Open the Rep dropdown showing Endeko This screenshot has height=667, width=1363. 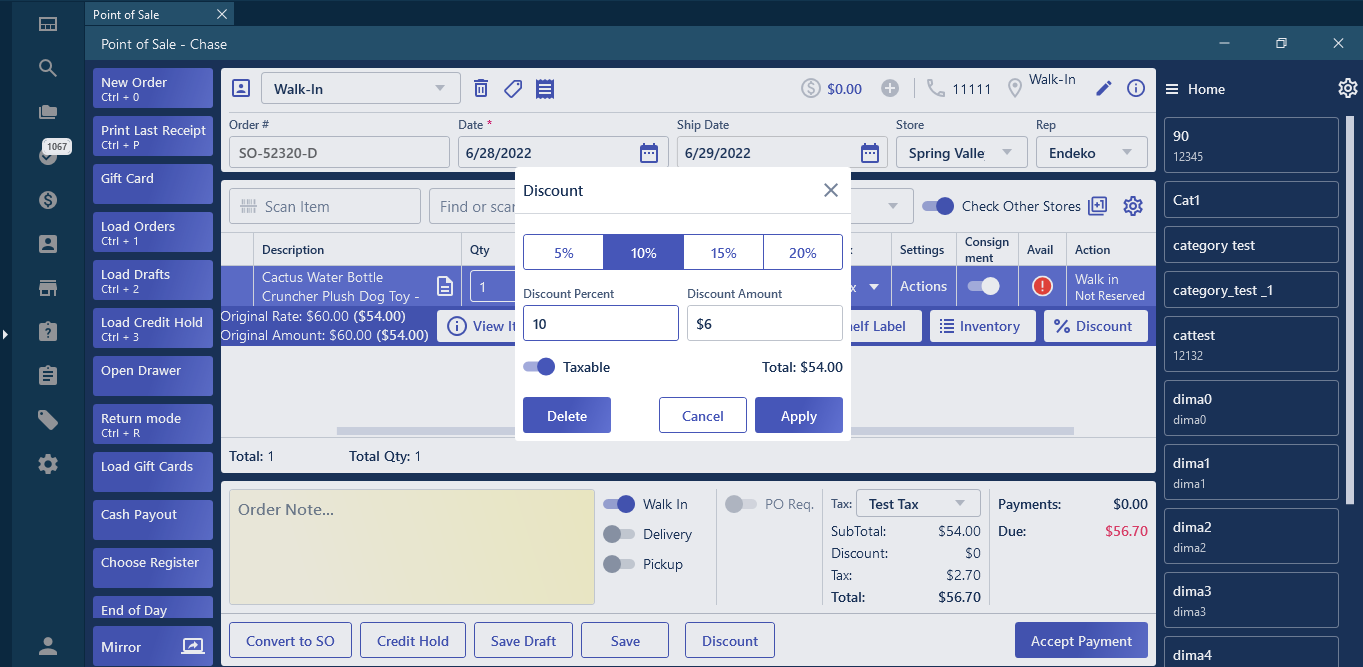point(1091,153)
